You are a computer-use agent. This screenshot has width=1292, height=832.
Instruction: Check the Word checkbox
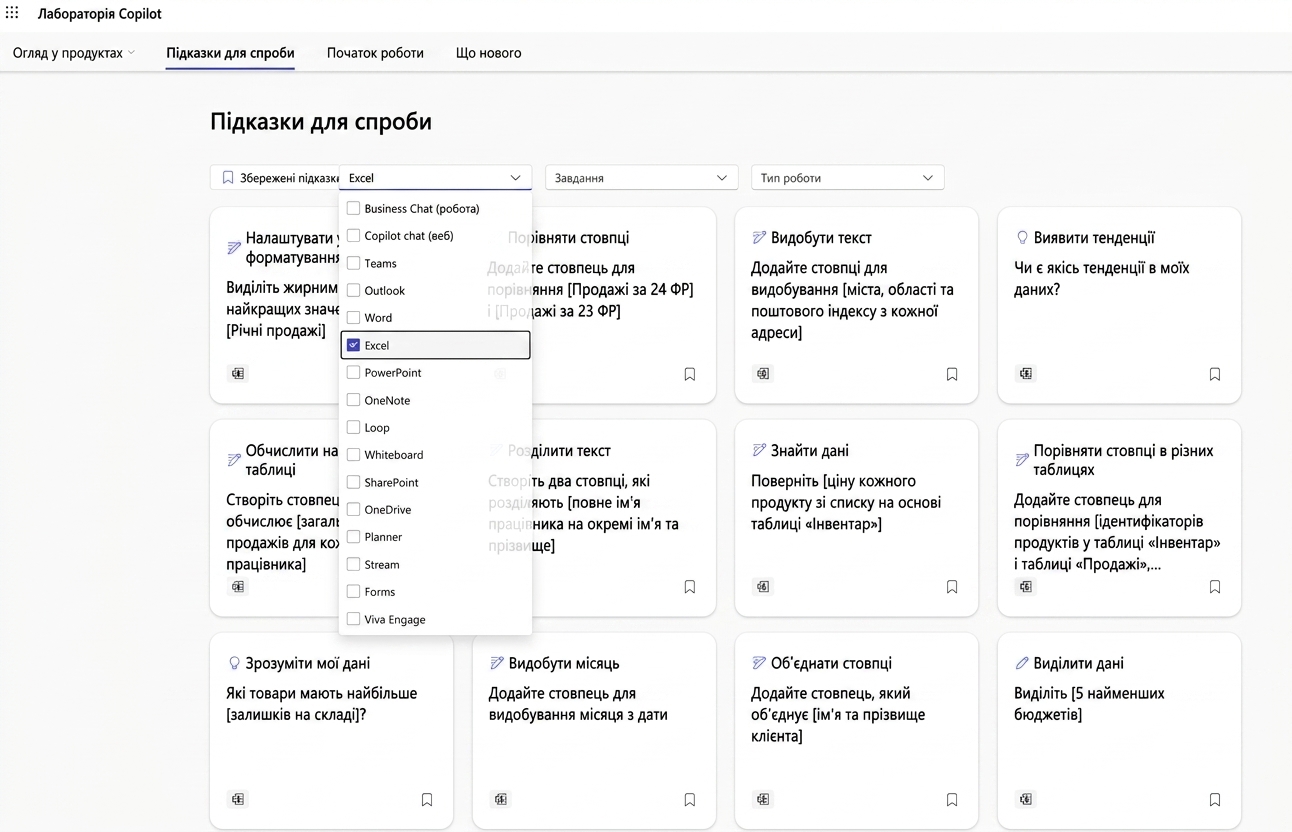click(353, 318)
